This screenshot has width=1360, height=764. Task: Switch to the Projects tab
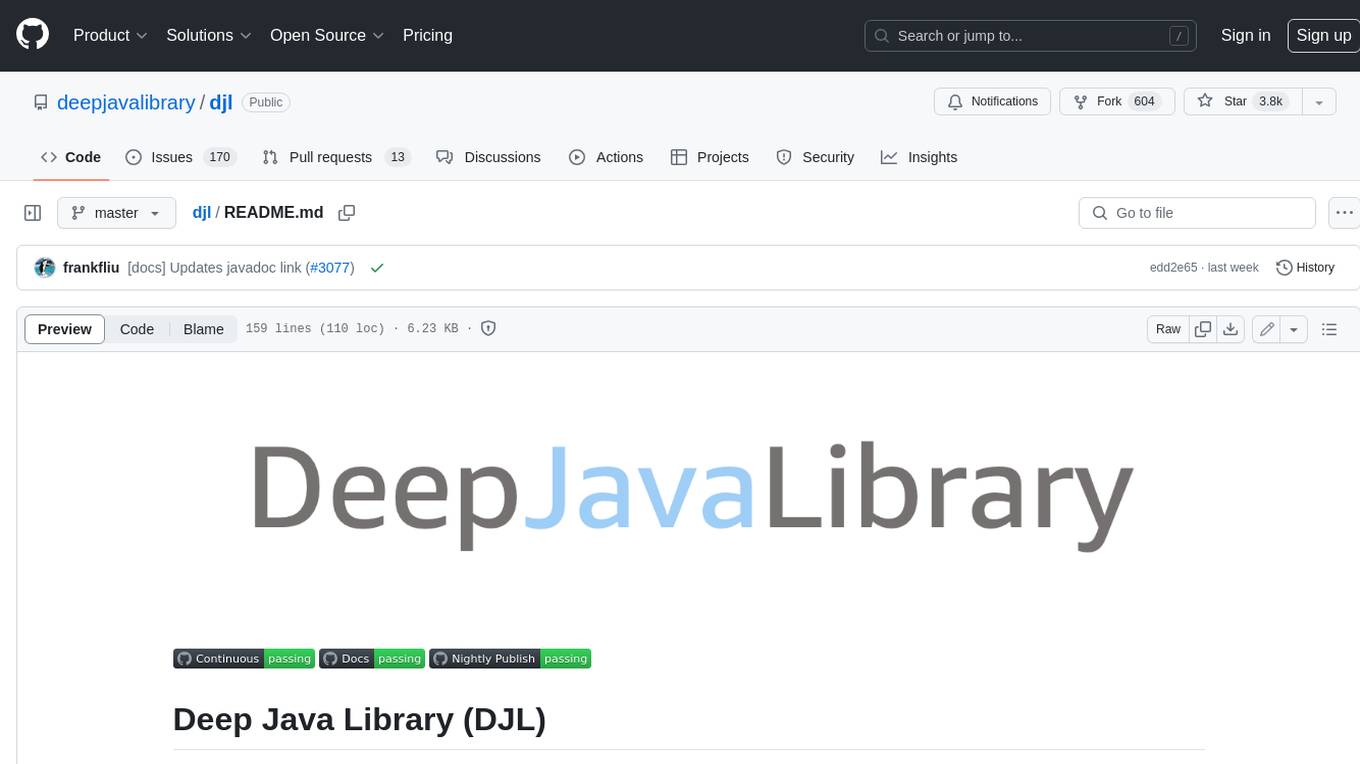tap(709, 157)
